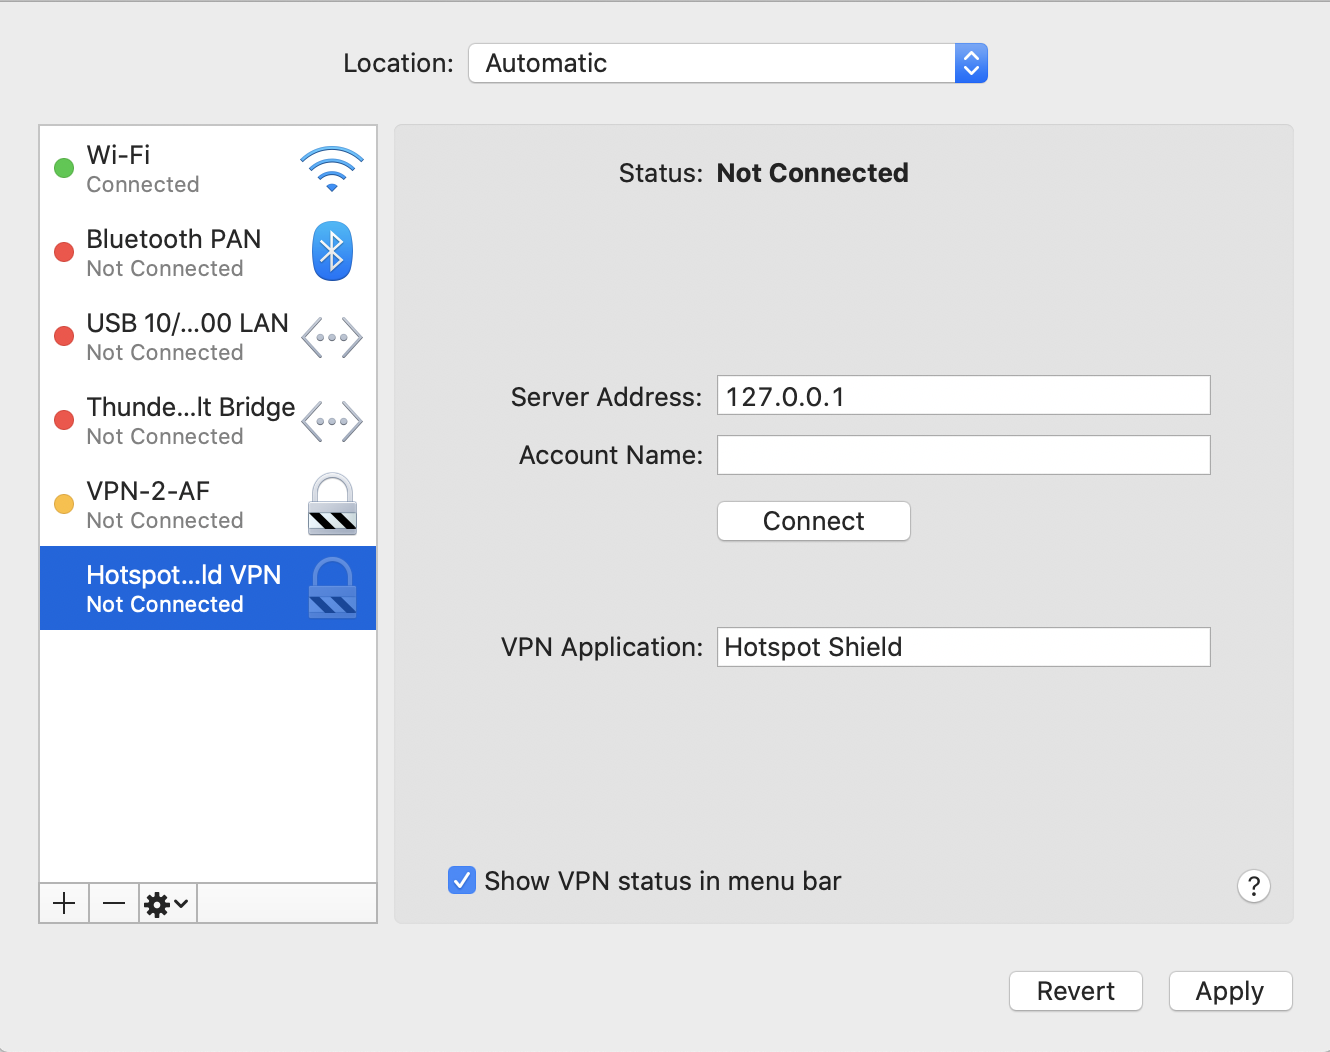Click the red Thunderbolt Bridge status dot

(x=64, y=420)
